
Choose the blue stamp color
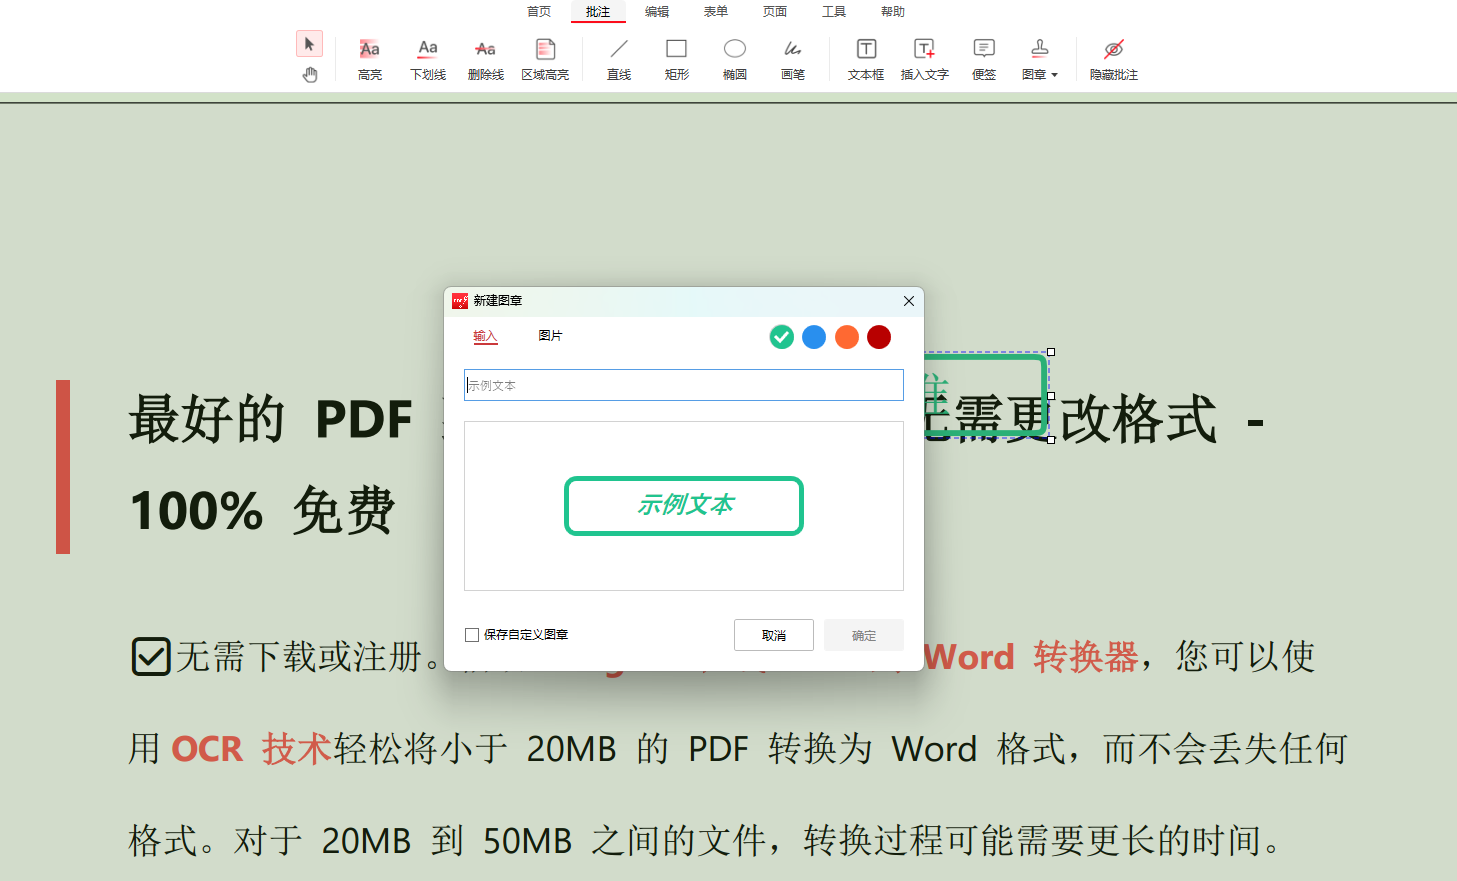[x=814, y=337]
